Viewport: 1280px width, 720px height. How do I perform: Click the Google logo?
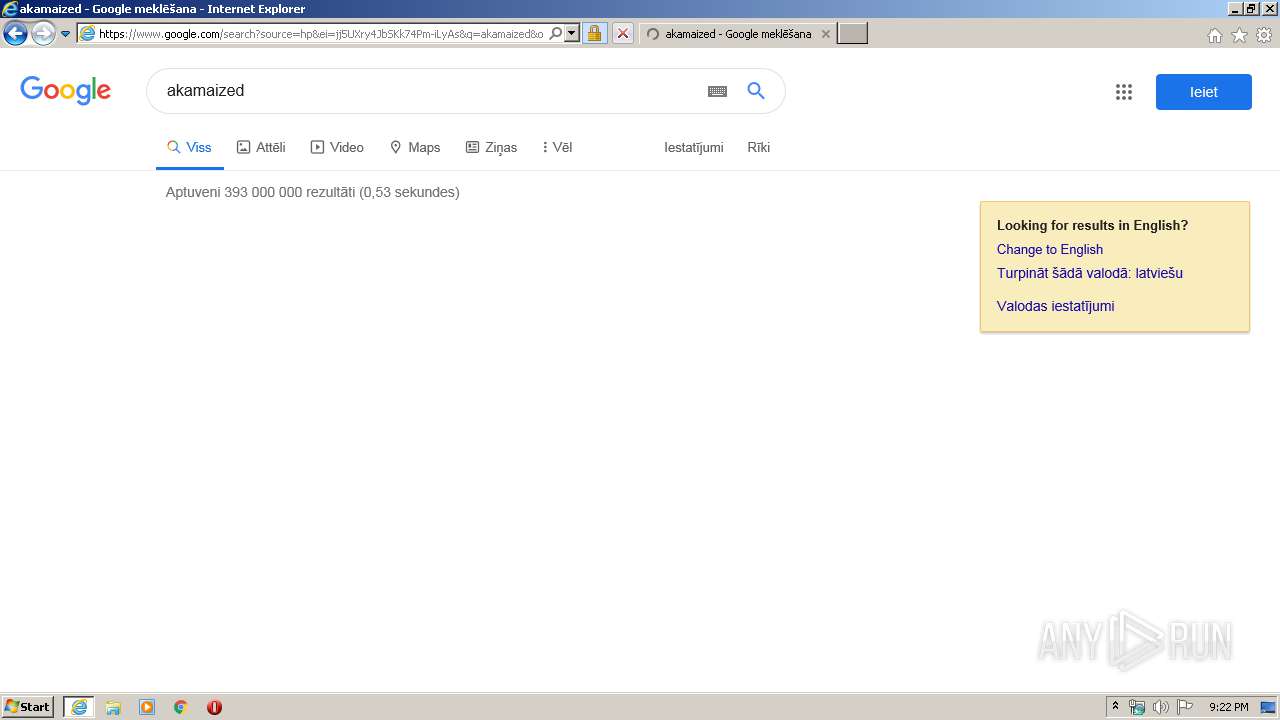click(66, 91)
